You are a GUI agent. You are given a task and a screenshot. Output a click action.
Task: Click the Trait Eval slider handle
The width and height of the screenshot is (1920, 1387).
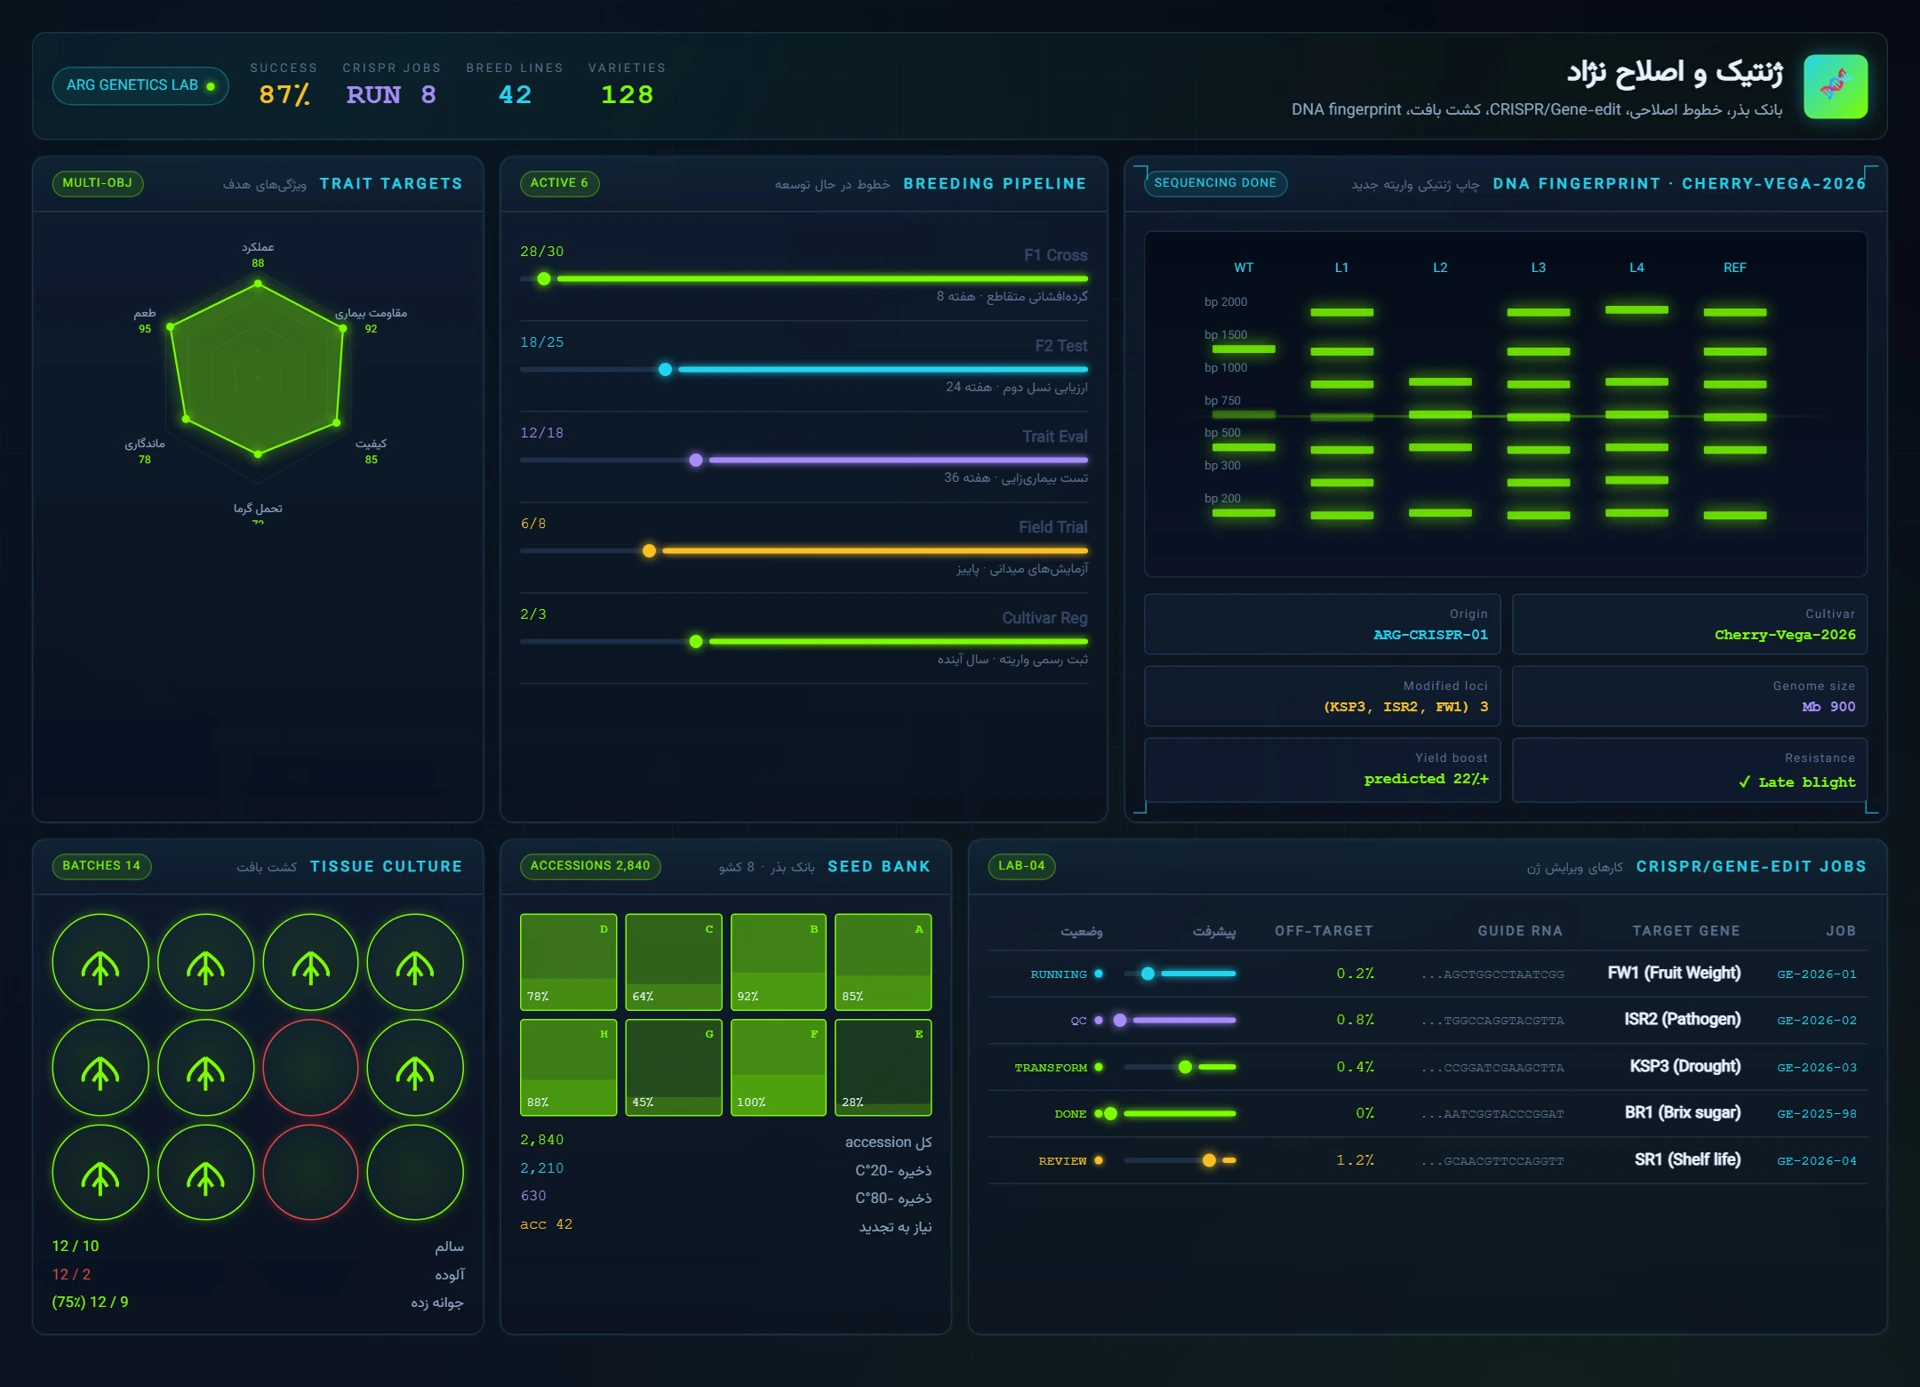click(696, 460)
